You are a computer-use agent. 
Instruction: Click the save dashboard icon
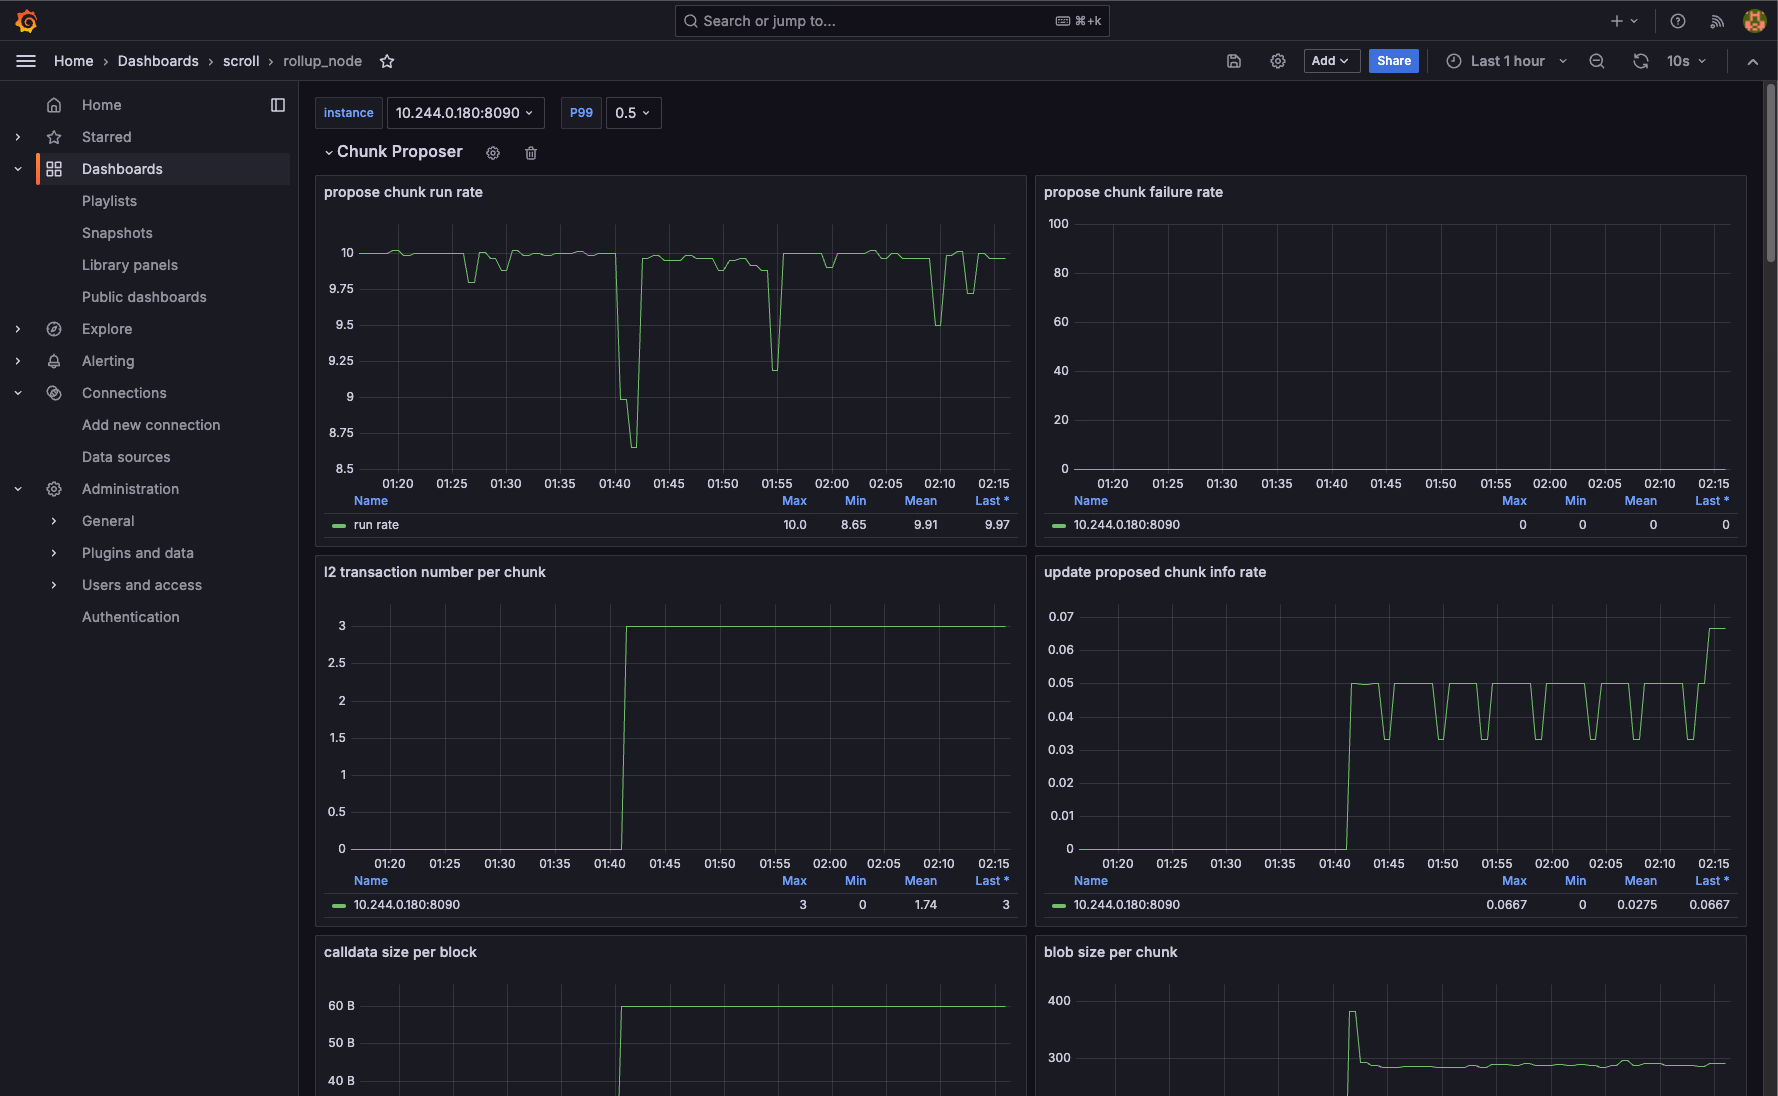(1234, 61)
